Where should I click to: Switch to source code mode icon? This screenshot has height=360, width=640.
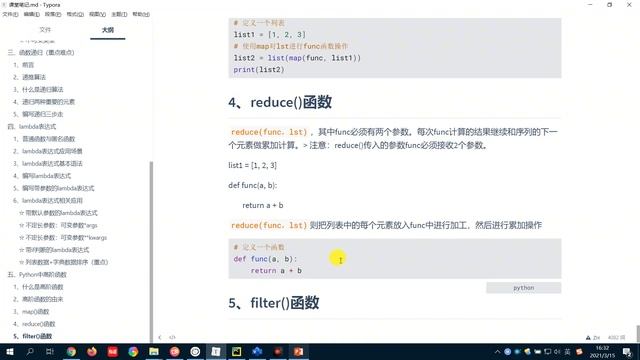click(x=172, y=338)
